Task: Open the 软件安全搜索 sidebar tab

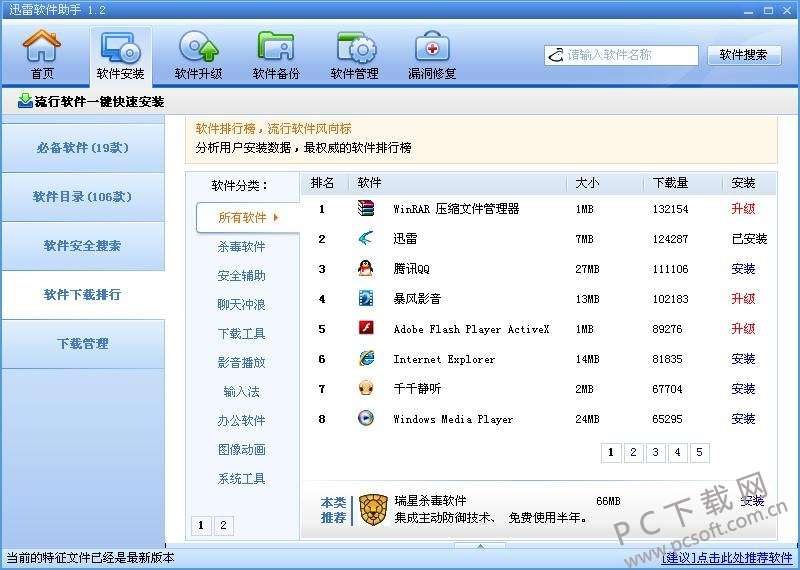Action: point(83,246)
